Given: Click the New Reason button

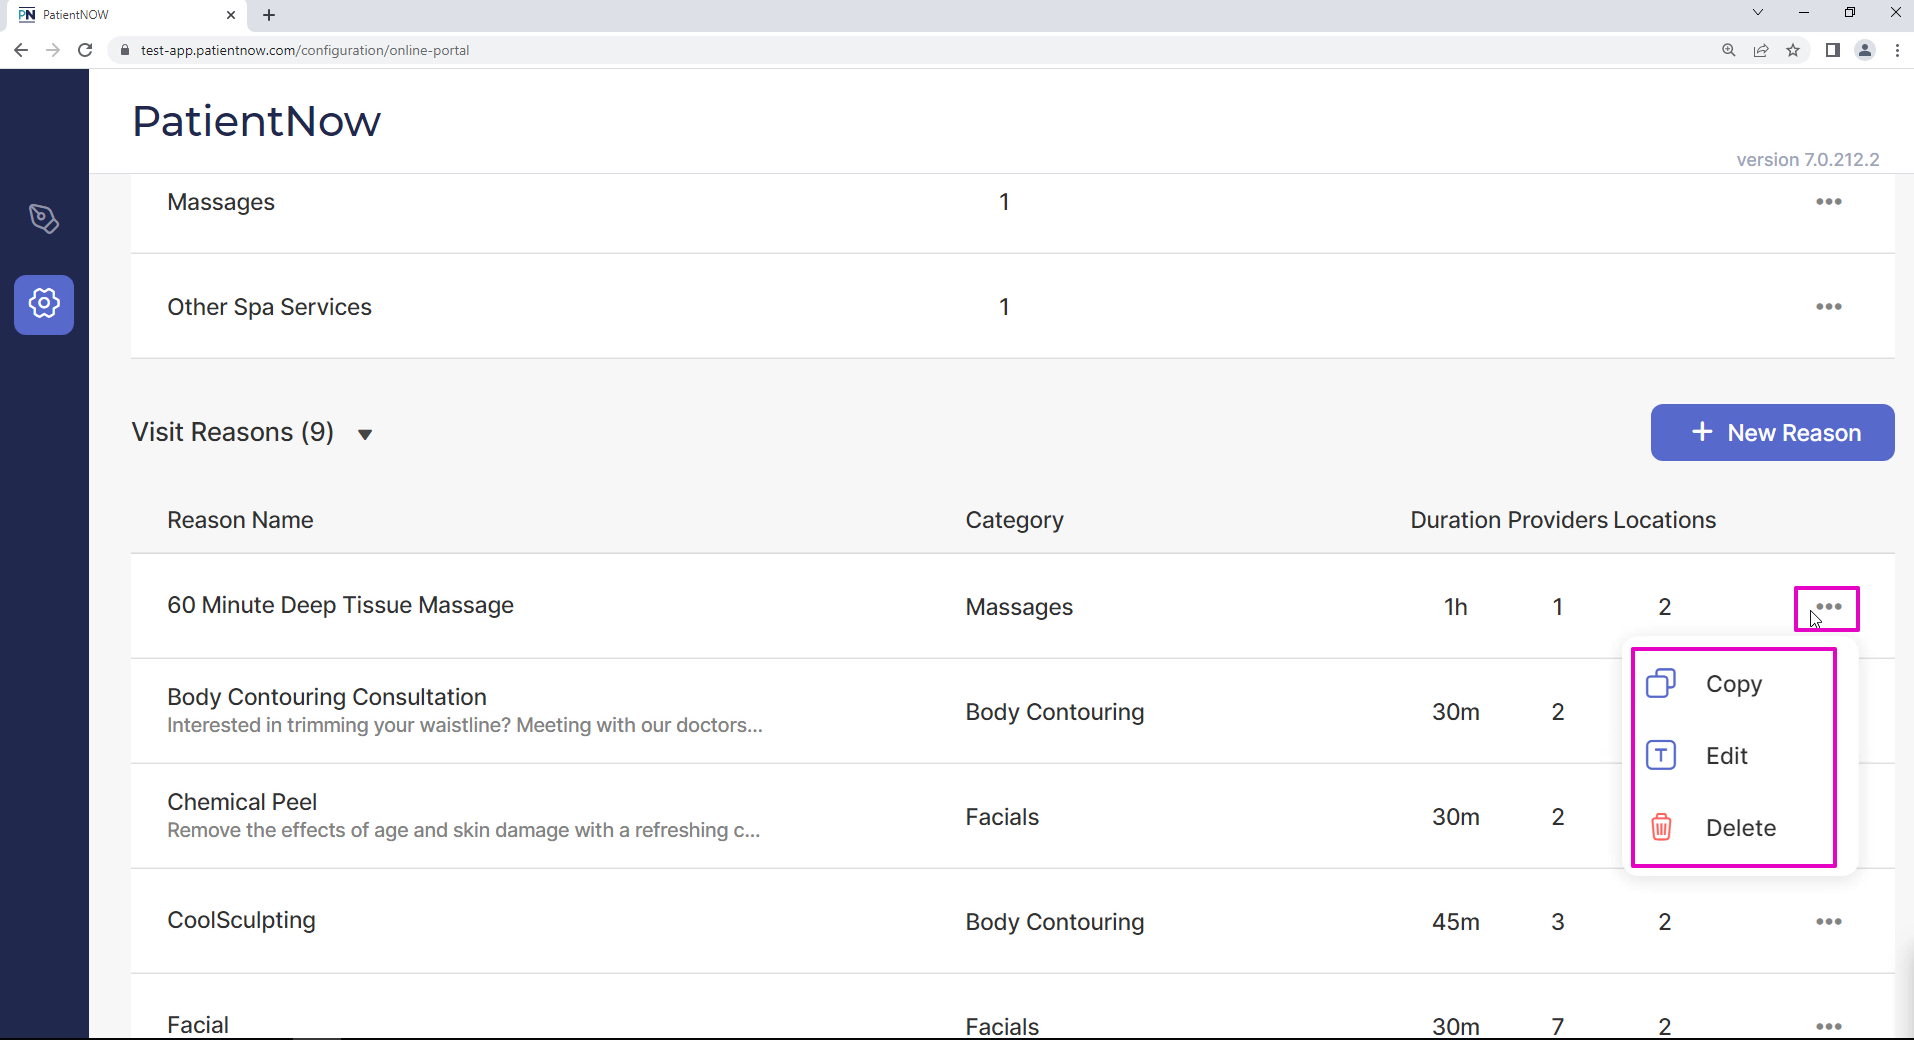Looking at the screenshot, I should pos(1772,432).
